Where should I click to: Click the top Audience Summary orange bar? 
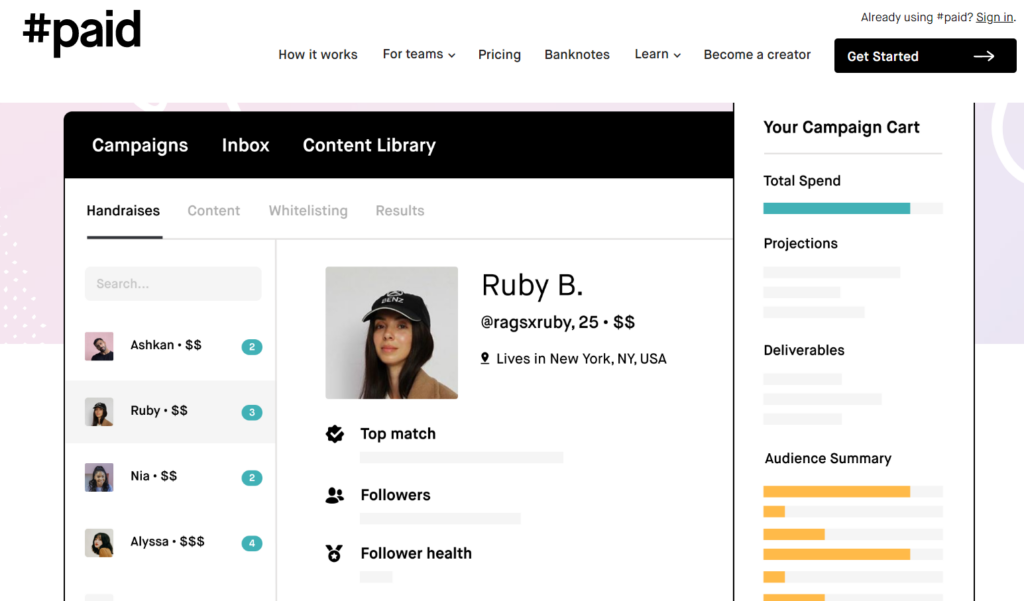click(x=837, y=491)
